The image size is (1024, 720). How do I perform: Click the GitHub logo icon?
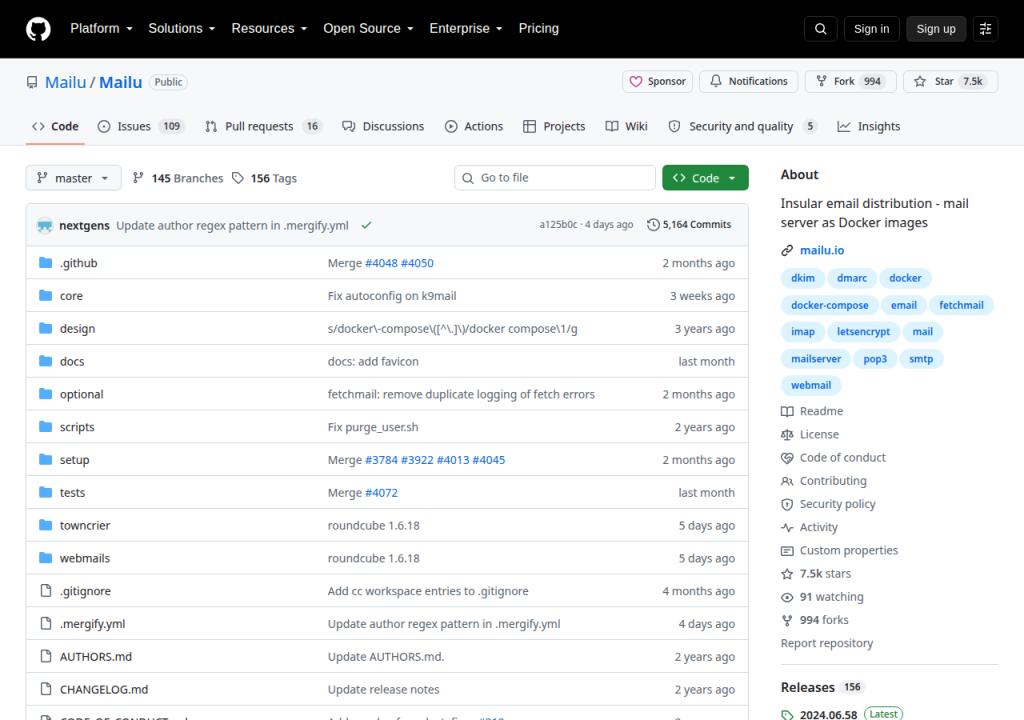[x=38, y=29]
